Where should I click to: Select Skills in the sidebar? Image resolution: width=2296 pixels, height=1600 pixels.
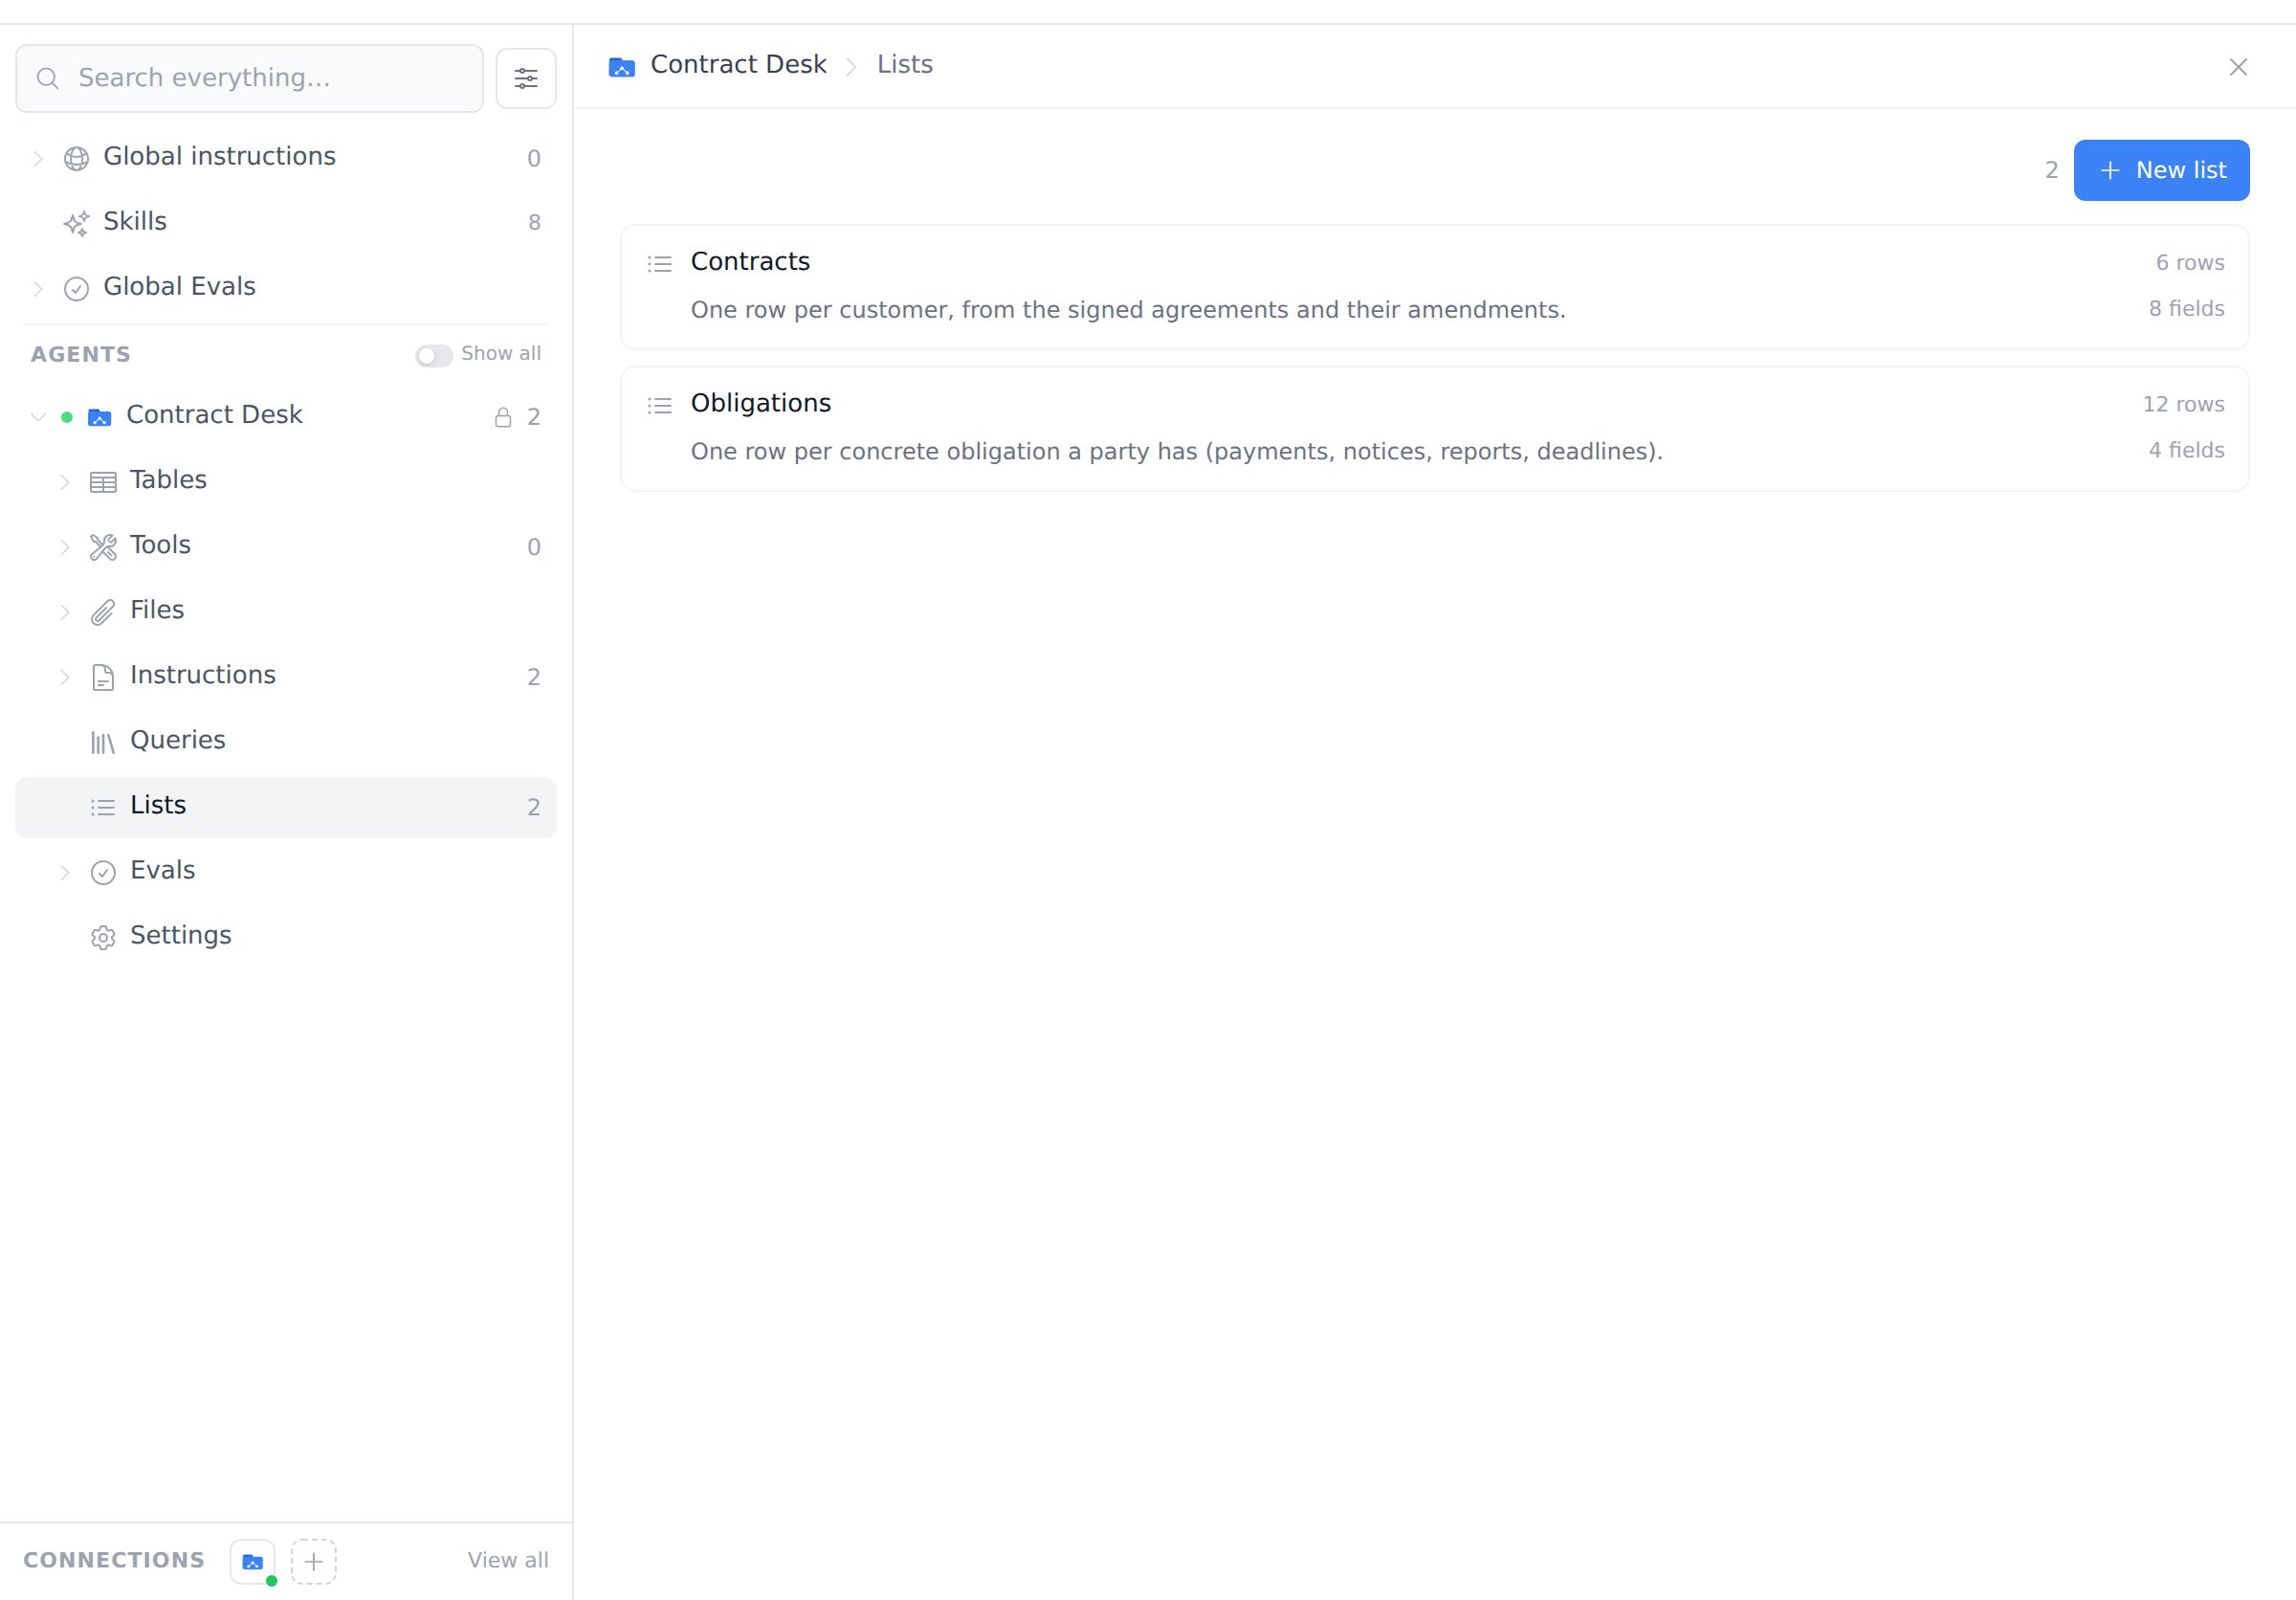pyautogui.click(x=286, y=222)
